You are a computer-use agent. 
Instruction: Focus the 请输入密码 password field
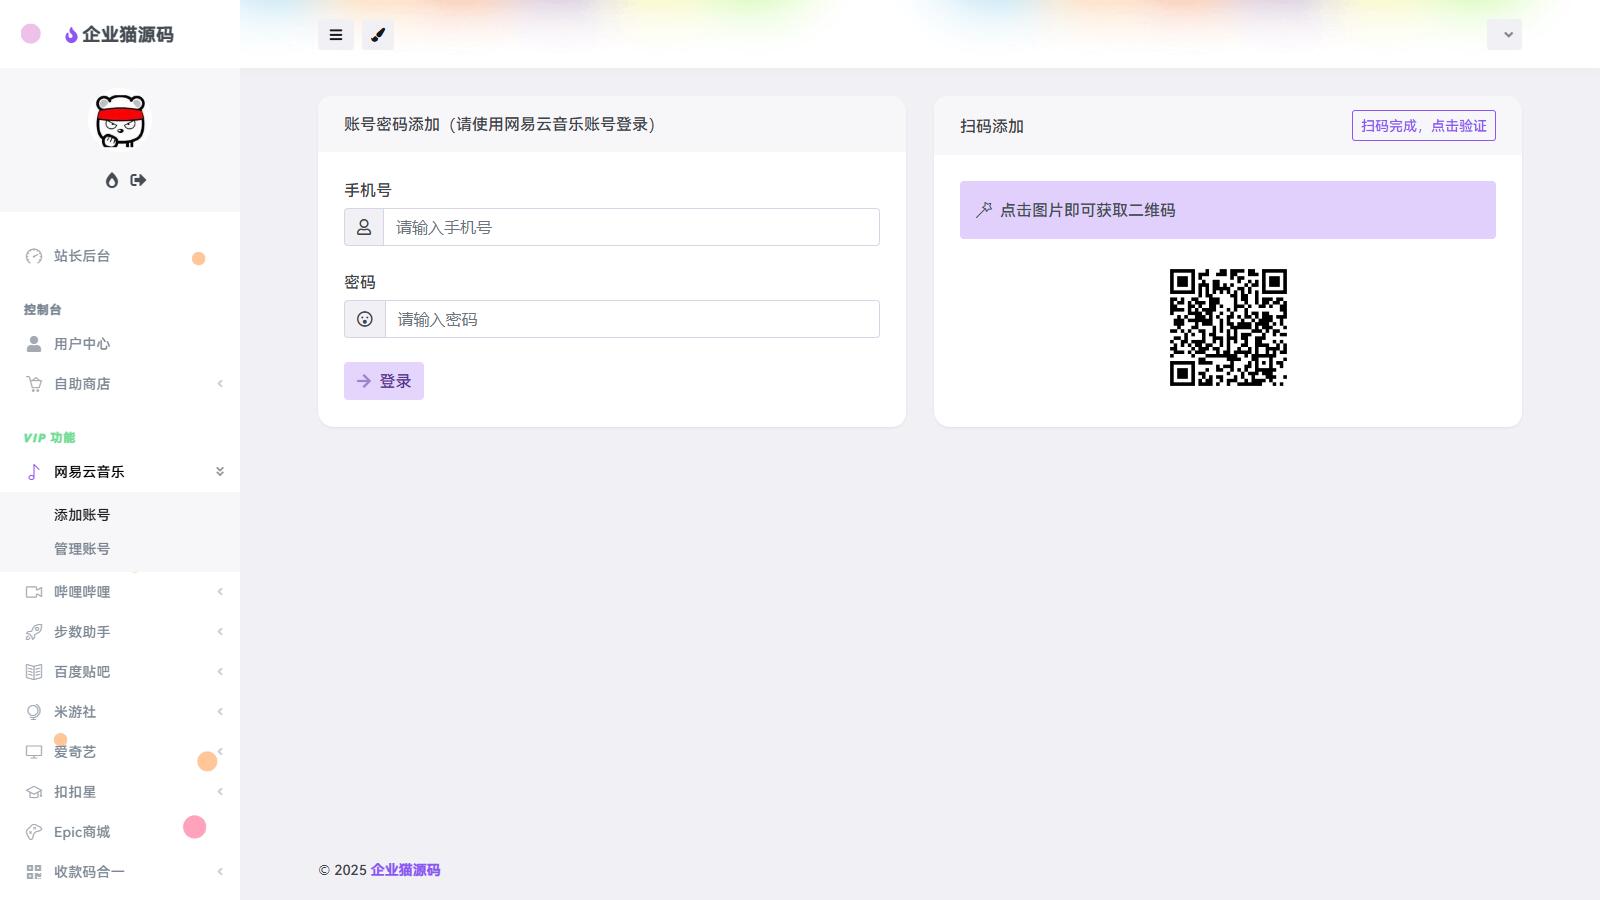[632, 319]
